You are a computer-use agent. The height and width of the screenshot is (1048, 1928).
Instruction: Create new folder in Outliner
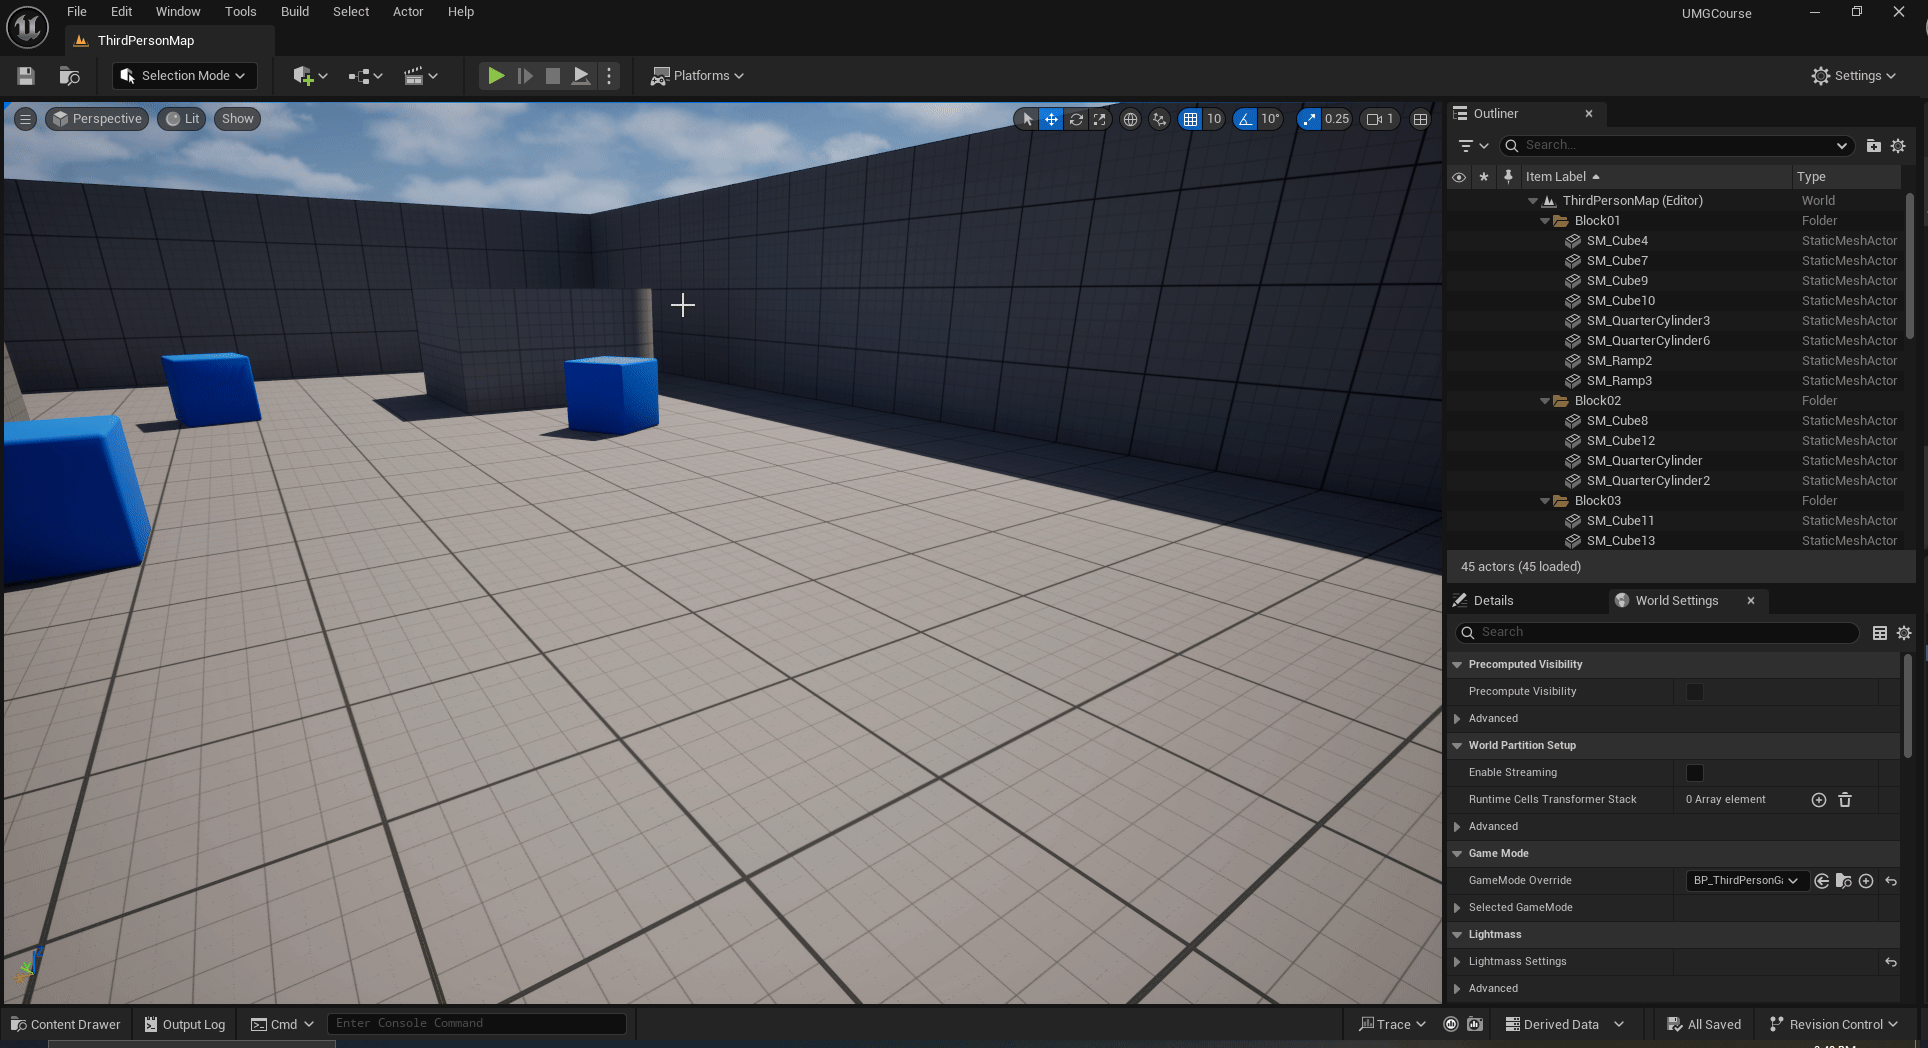pyautogui.click(x=1873, y=146)
